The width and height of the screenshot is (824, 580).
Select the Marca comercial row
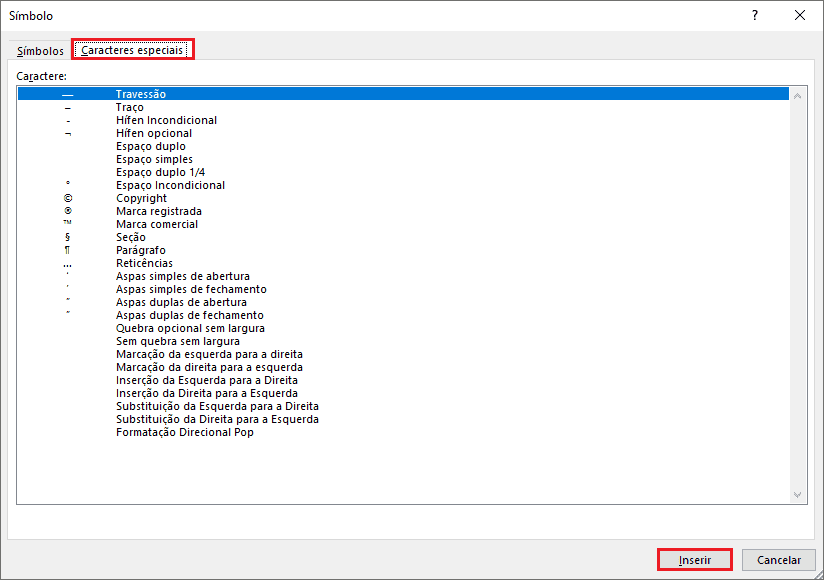[403, 224]
